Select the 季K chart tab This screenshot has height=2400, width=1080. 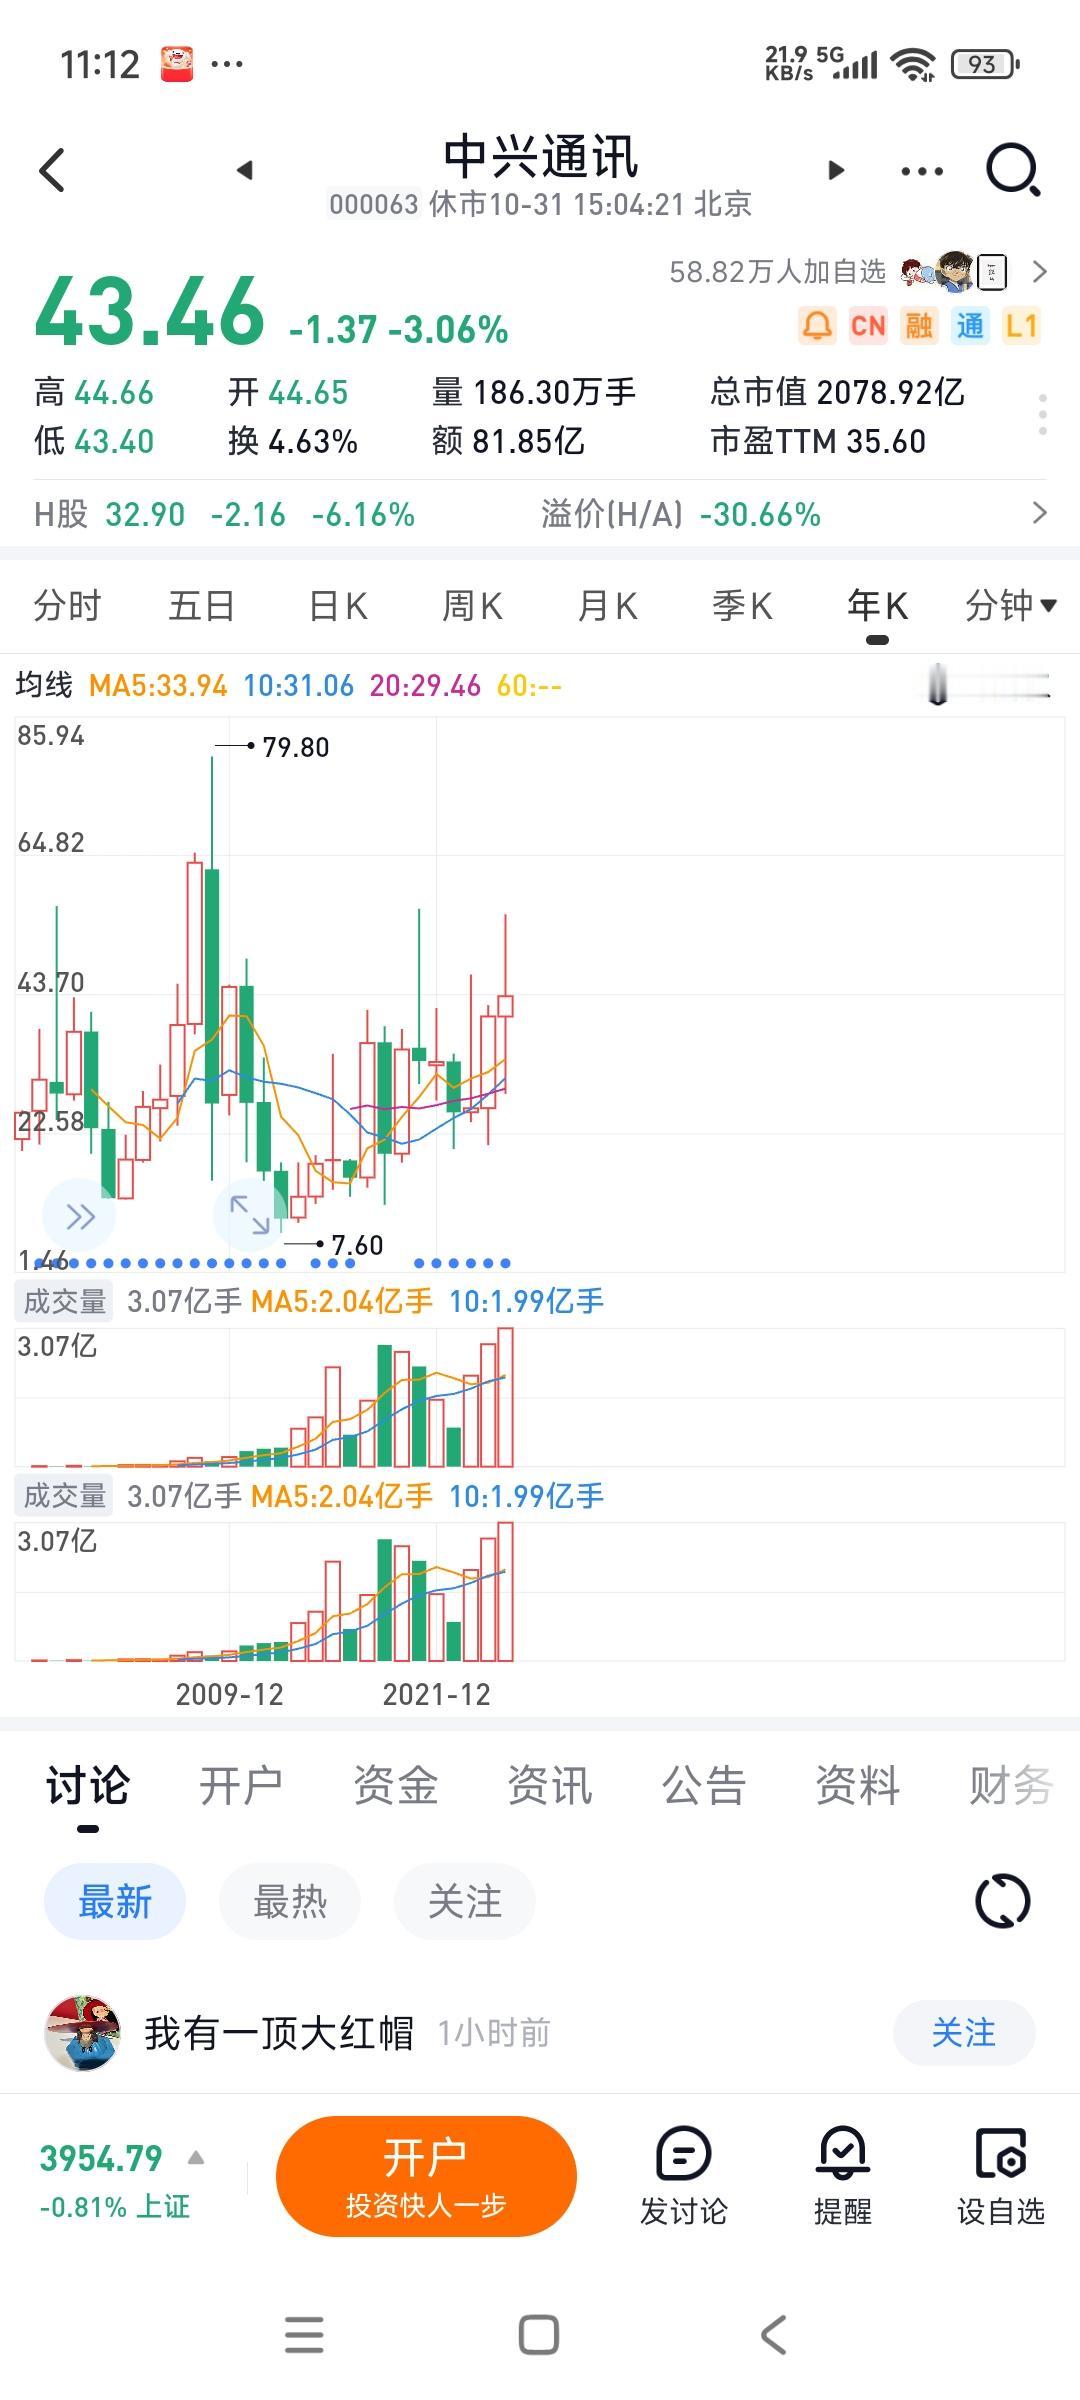click(x=742, y=606)
